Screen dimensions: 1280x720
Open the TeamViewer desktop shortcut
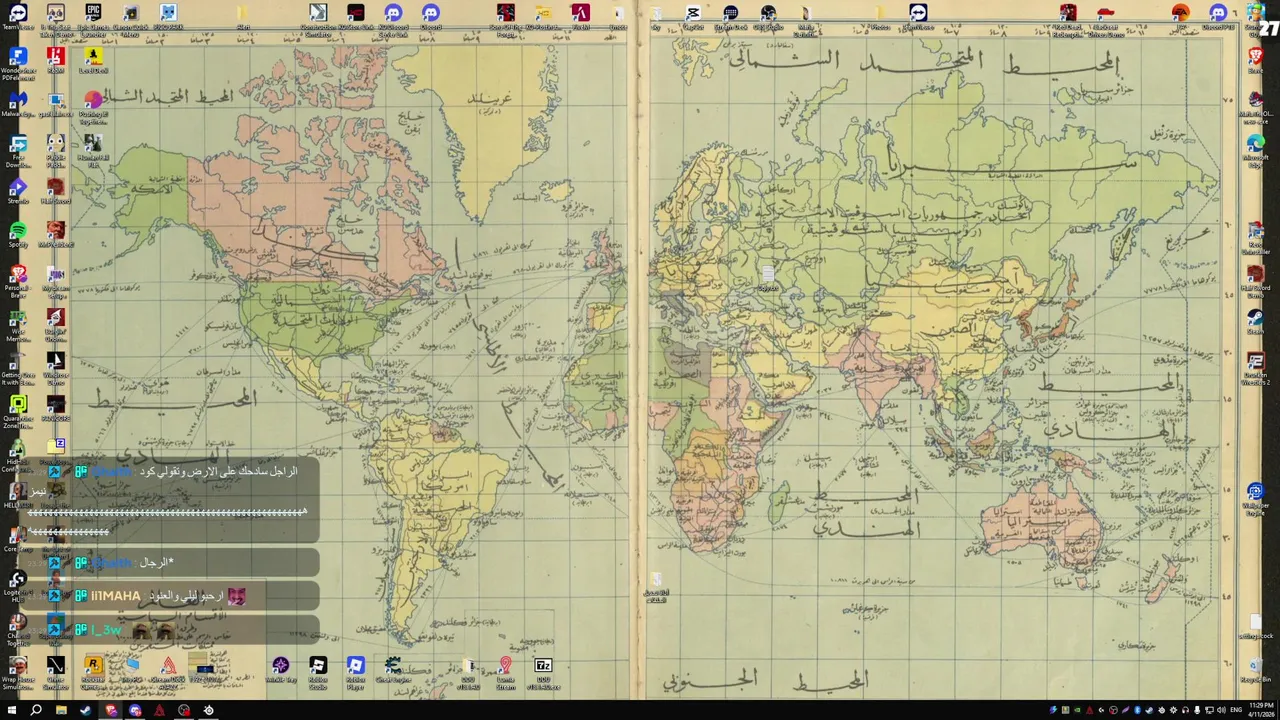tap(18, 17)
